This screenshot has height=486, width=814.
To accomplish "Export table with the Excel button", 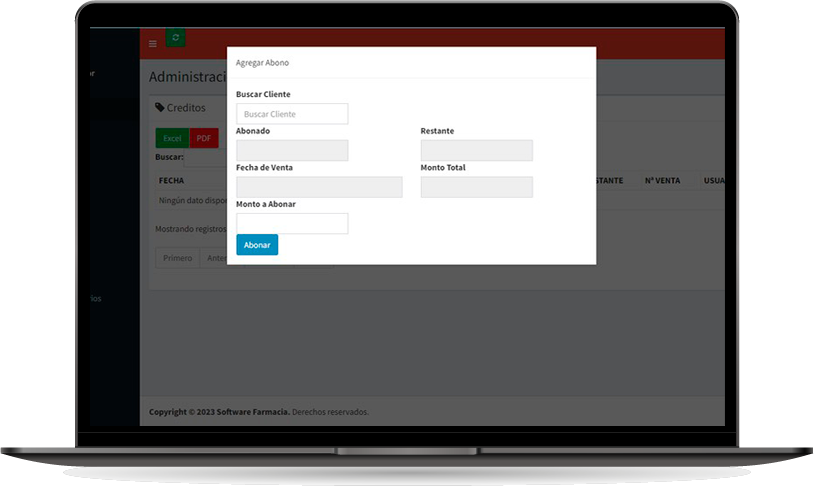I will (172, 138).
